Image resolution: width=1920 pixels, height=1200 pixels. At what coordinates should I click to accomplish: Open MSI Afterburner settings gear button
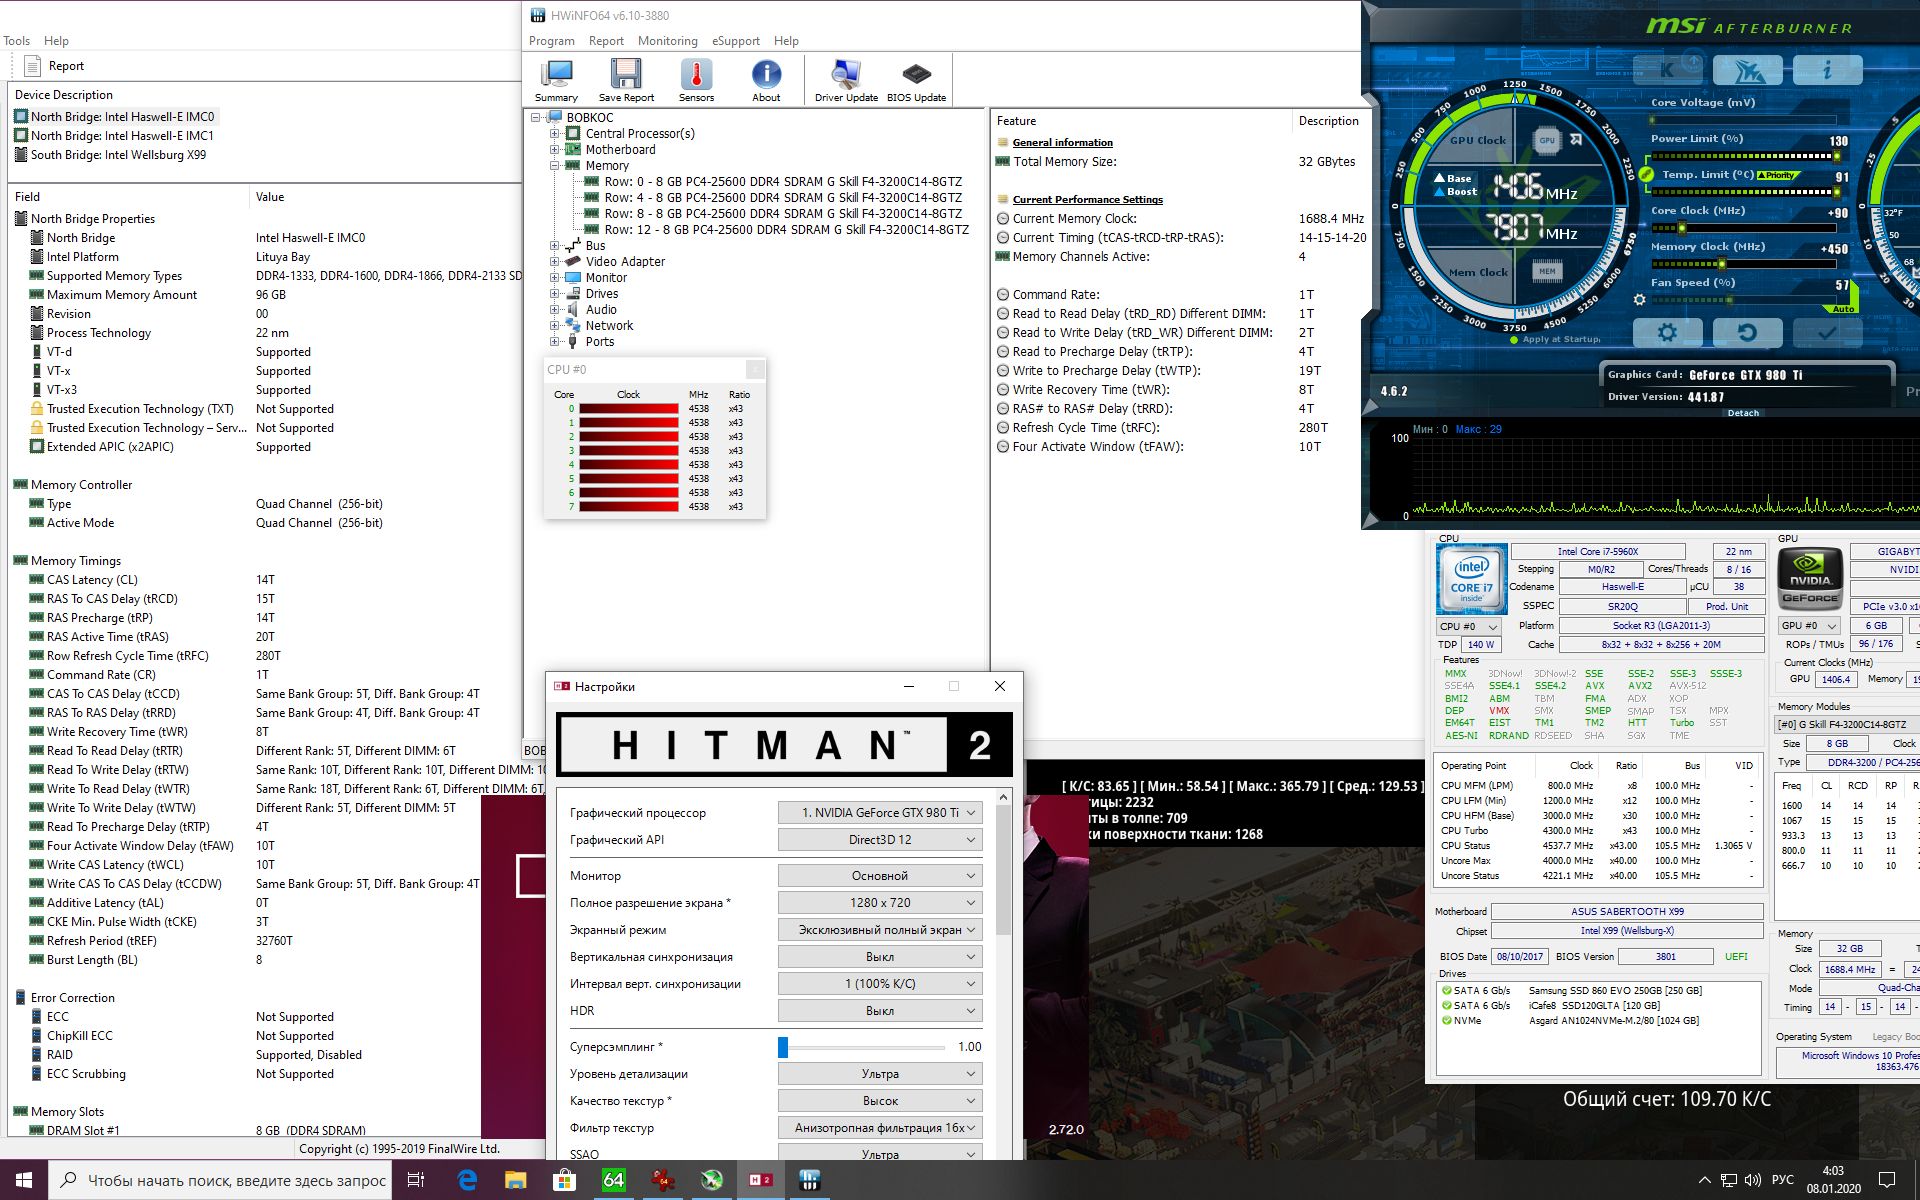(1666, 333)
